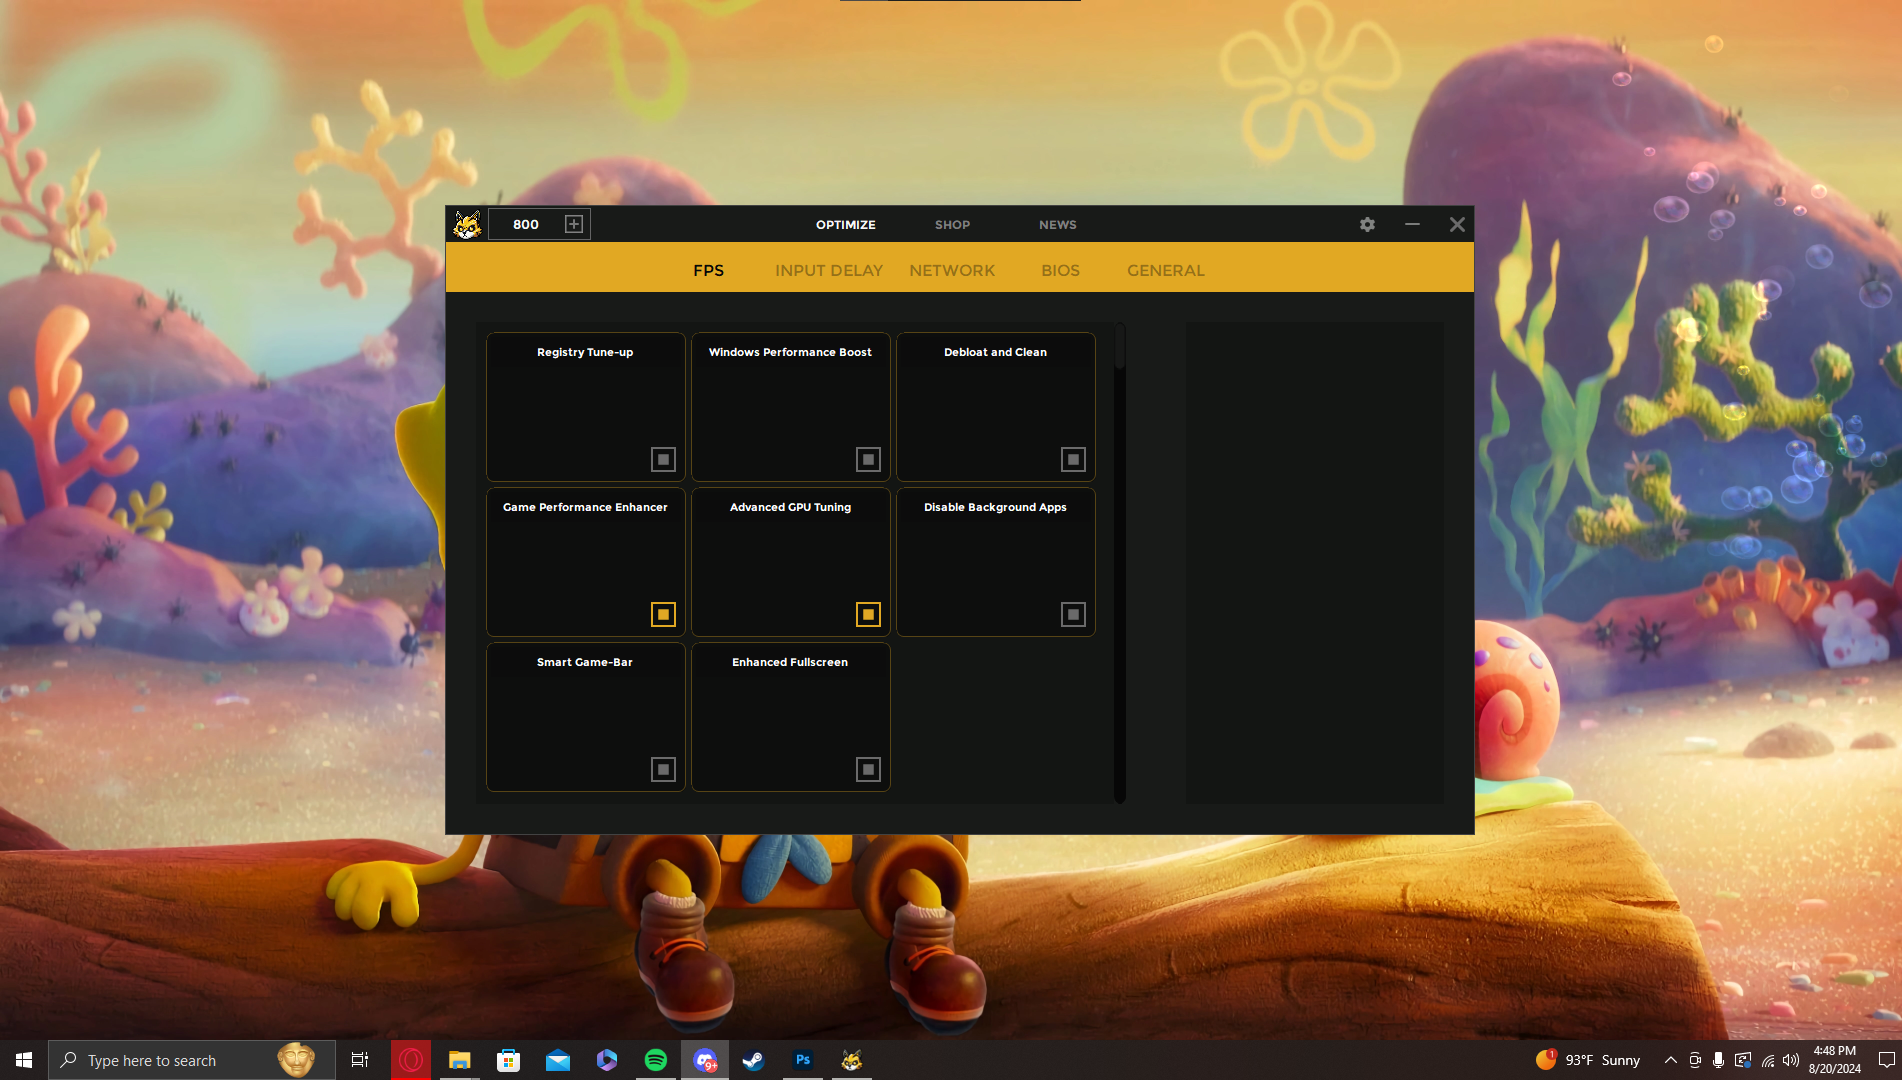
Task: Open the weather widget showing 93°F Sunny
Action: tap(1588, 1060)
